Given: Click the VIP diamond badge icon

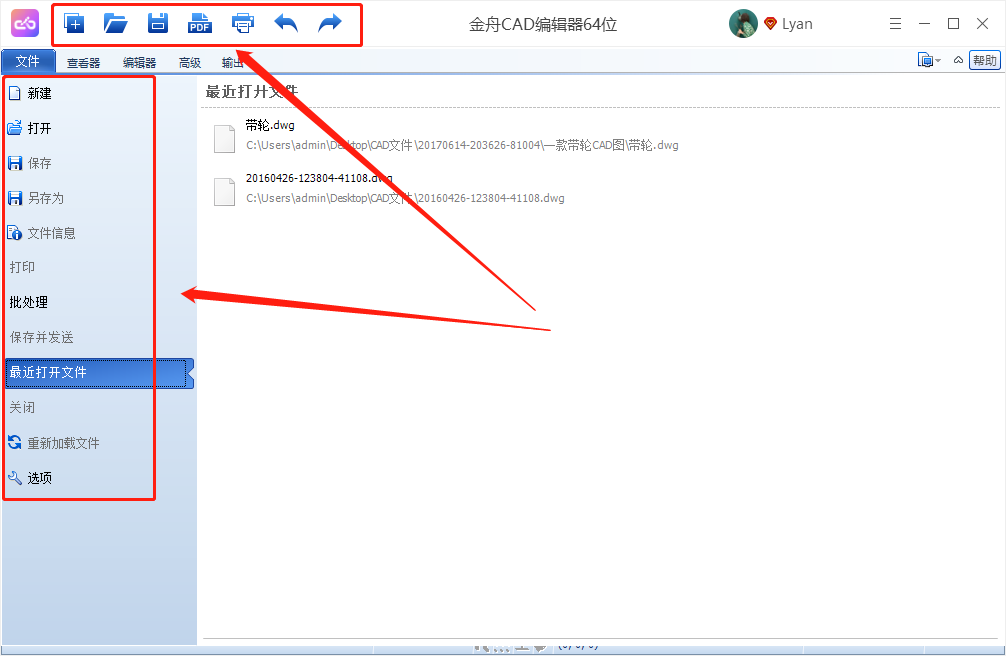Looking at the screenshot, I should 771,24.
